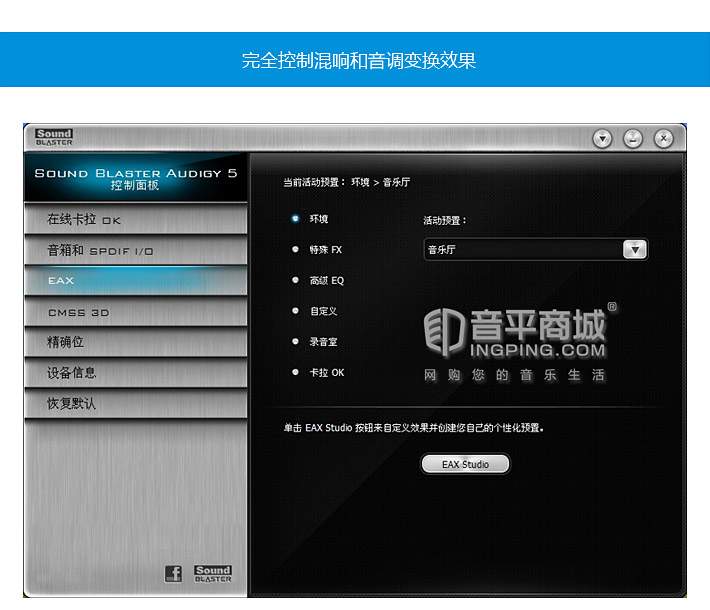Select the EAX sidebar item

136,281
